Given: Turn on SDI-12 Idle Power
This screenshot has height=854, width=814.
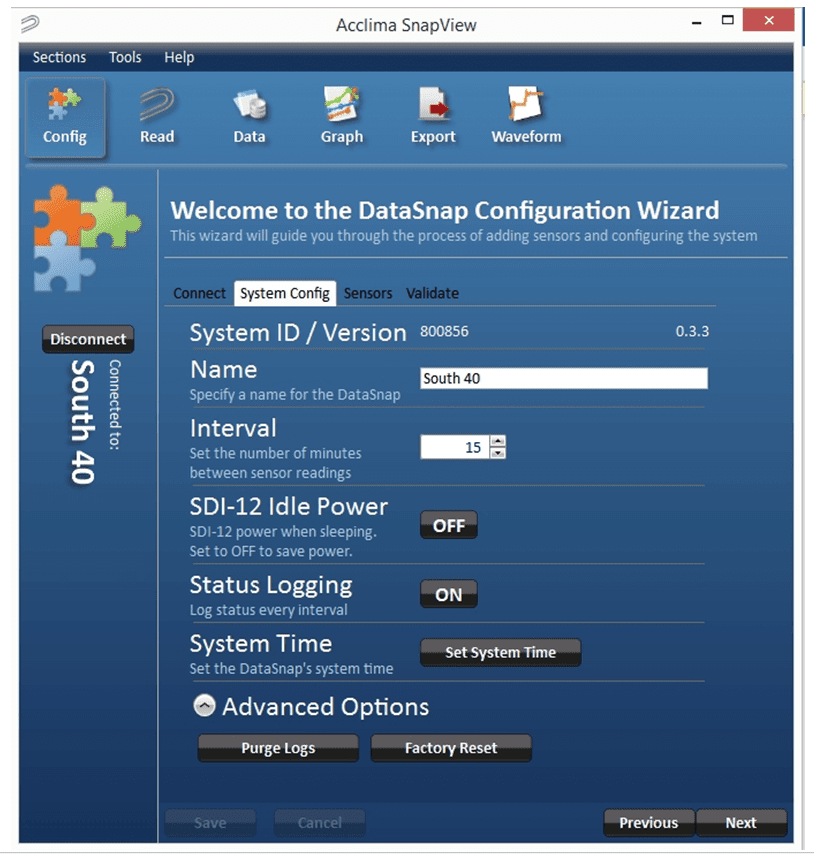Looking at the screenshot, I should tap(448, 524).
